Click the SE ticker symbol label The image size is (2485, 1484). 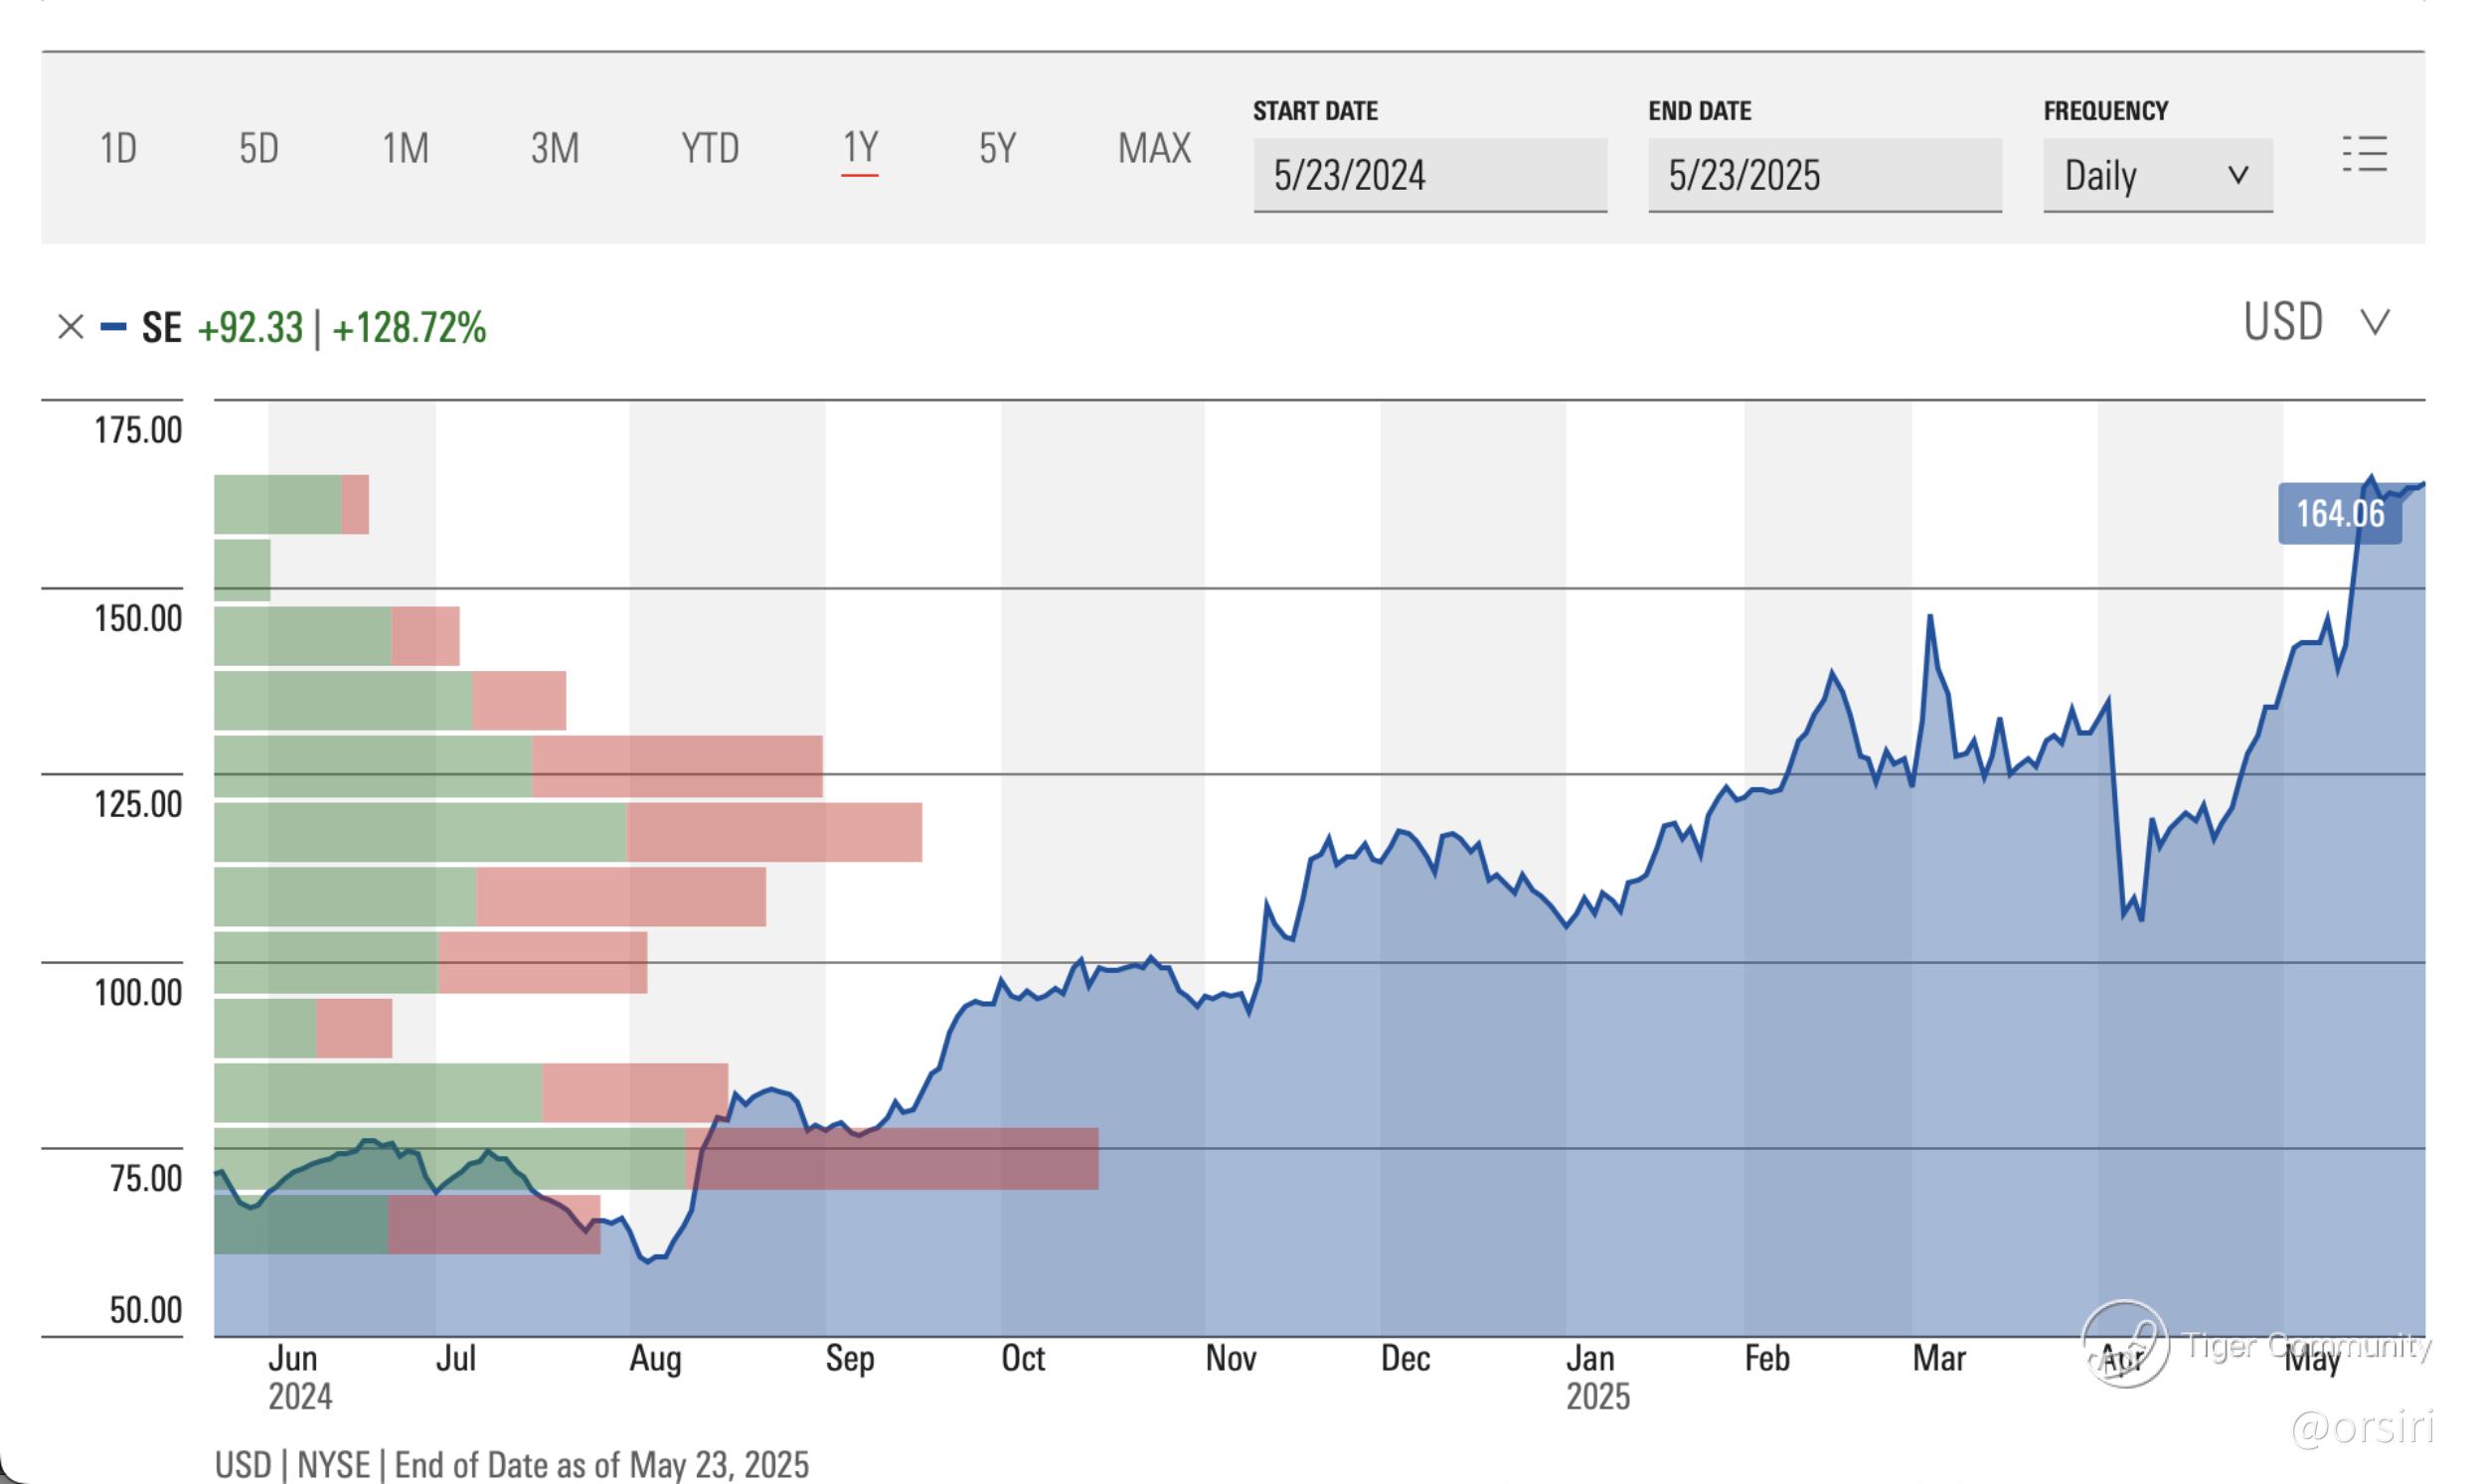161,327
